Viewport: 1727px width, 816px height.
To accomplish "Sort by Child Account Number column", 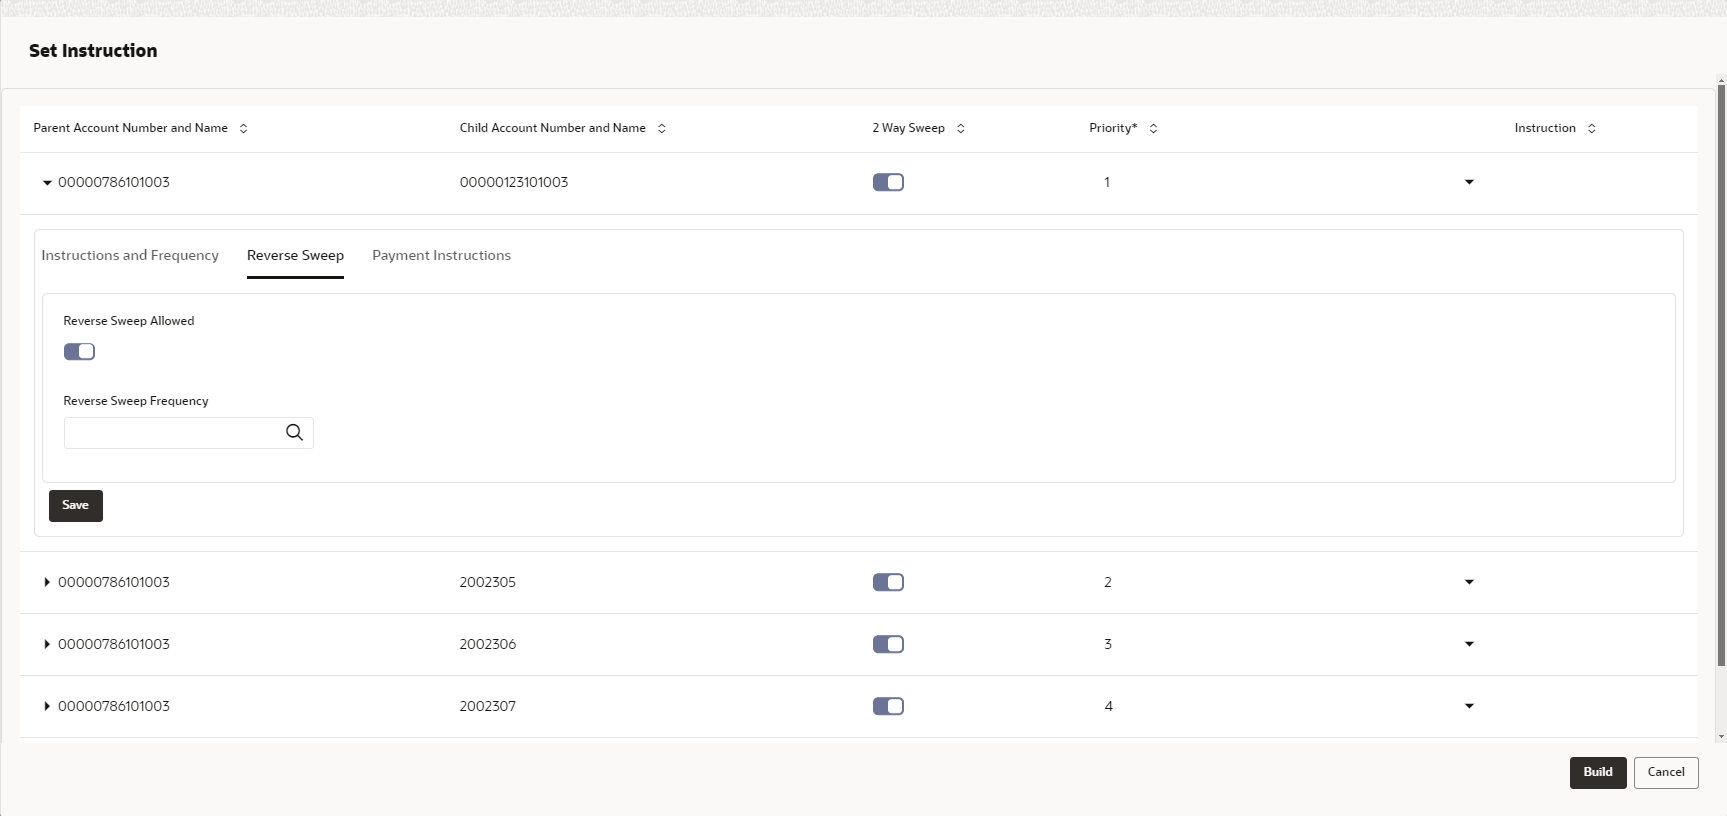I will click(x=662, y=128).
